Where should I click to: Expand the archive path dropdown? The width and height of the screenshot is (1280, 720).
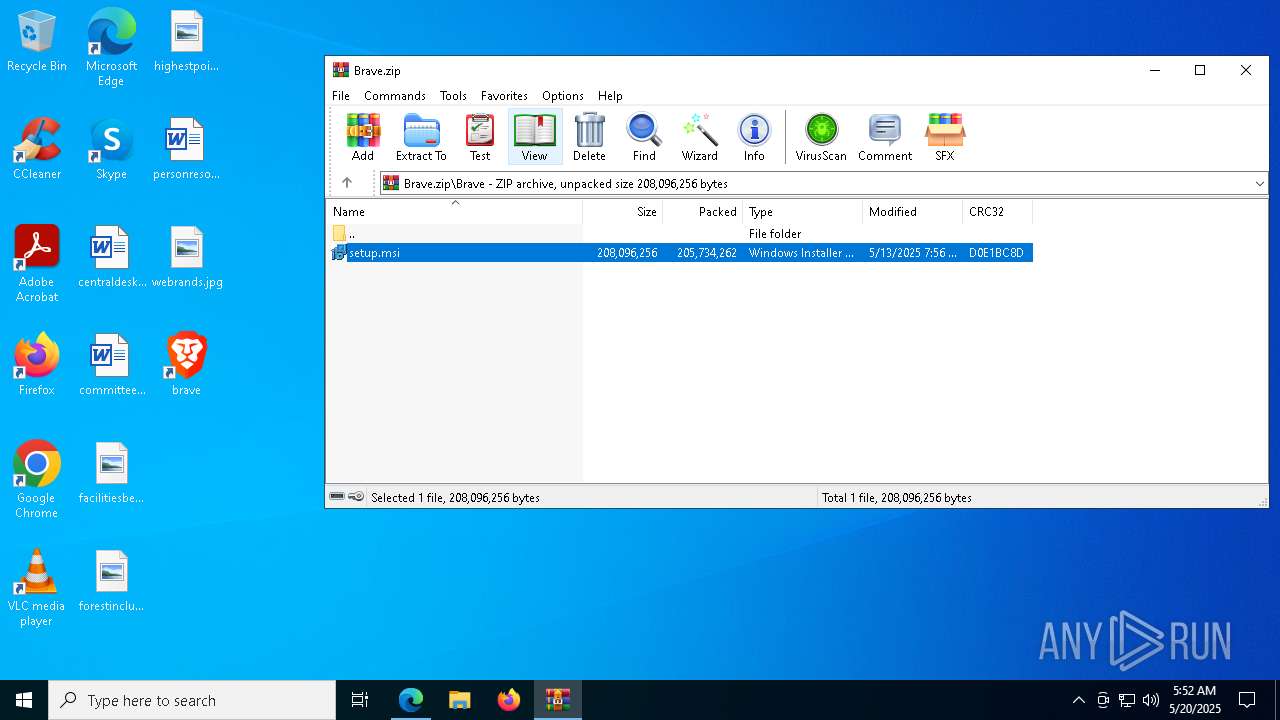pos(1259,184)
